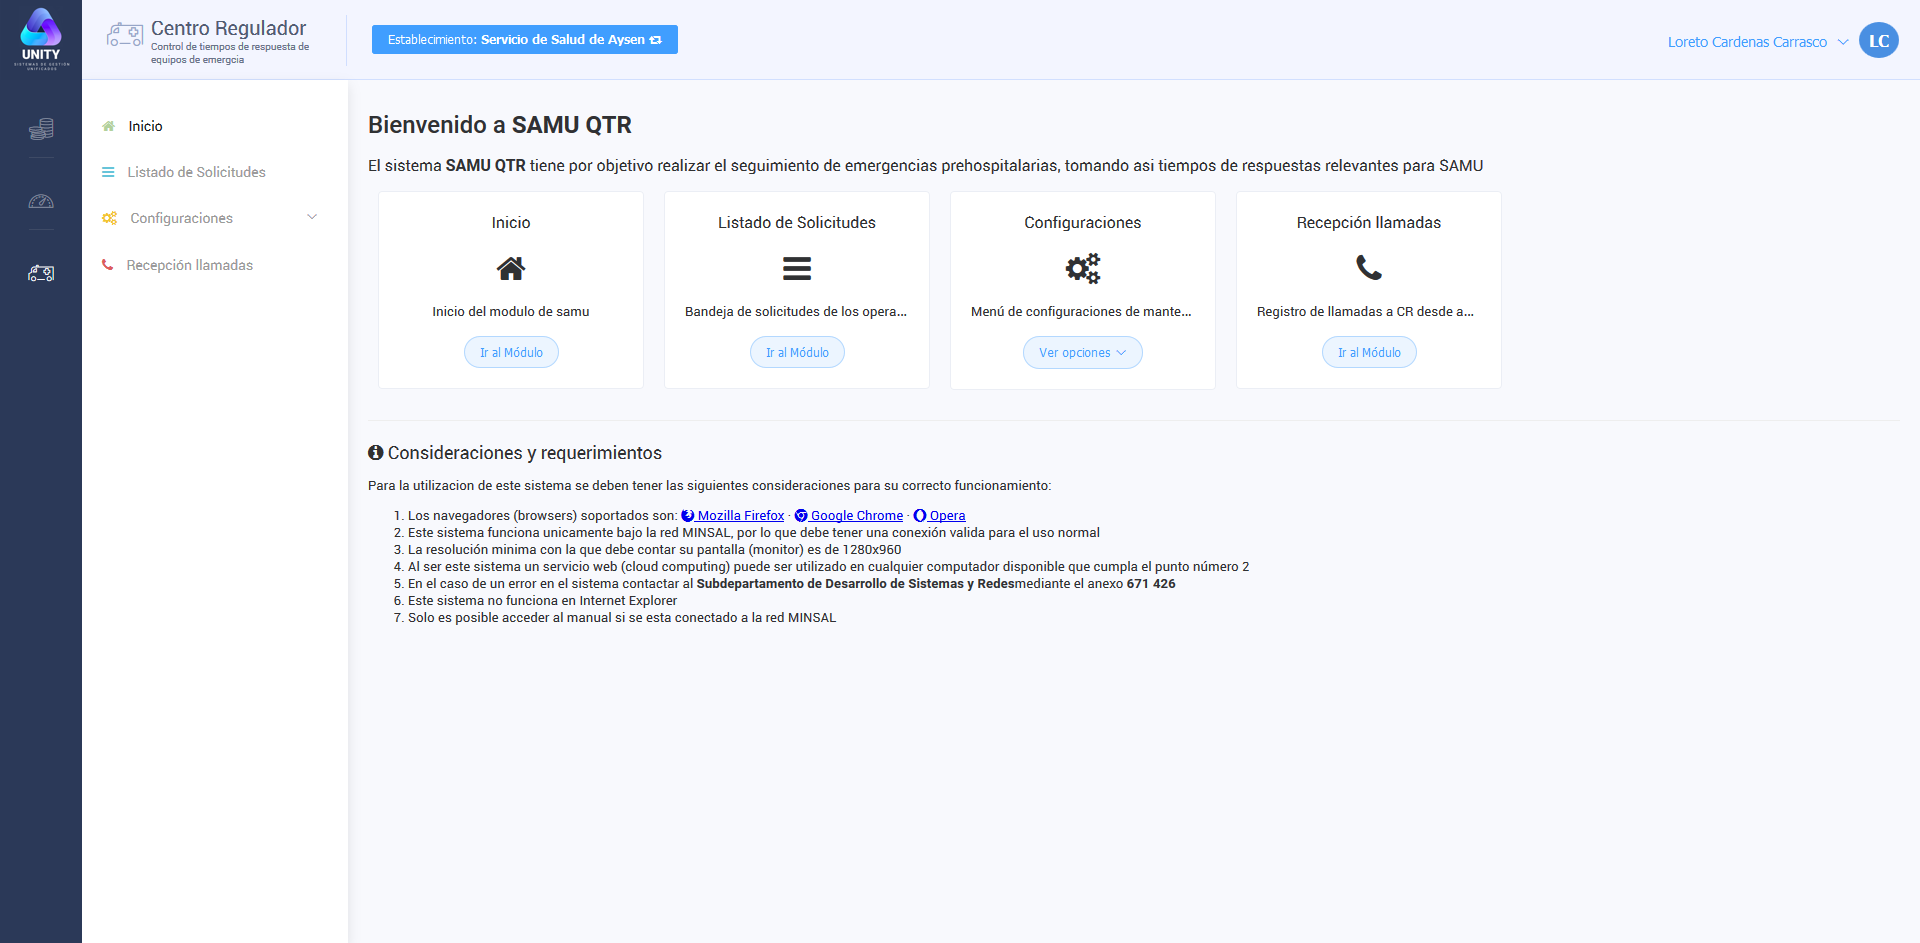This screenshot has height=943, width=1920.
Task: Open the Mozilla Firefox link
Action: click(x=740, y=516)
